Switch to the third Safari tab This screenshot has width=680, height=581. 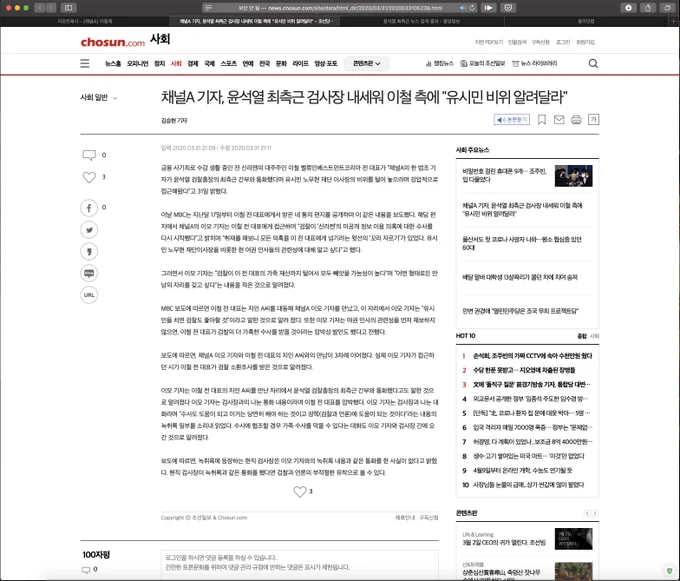pos(421,21)
